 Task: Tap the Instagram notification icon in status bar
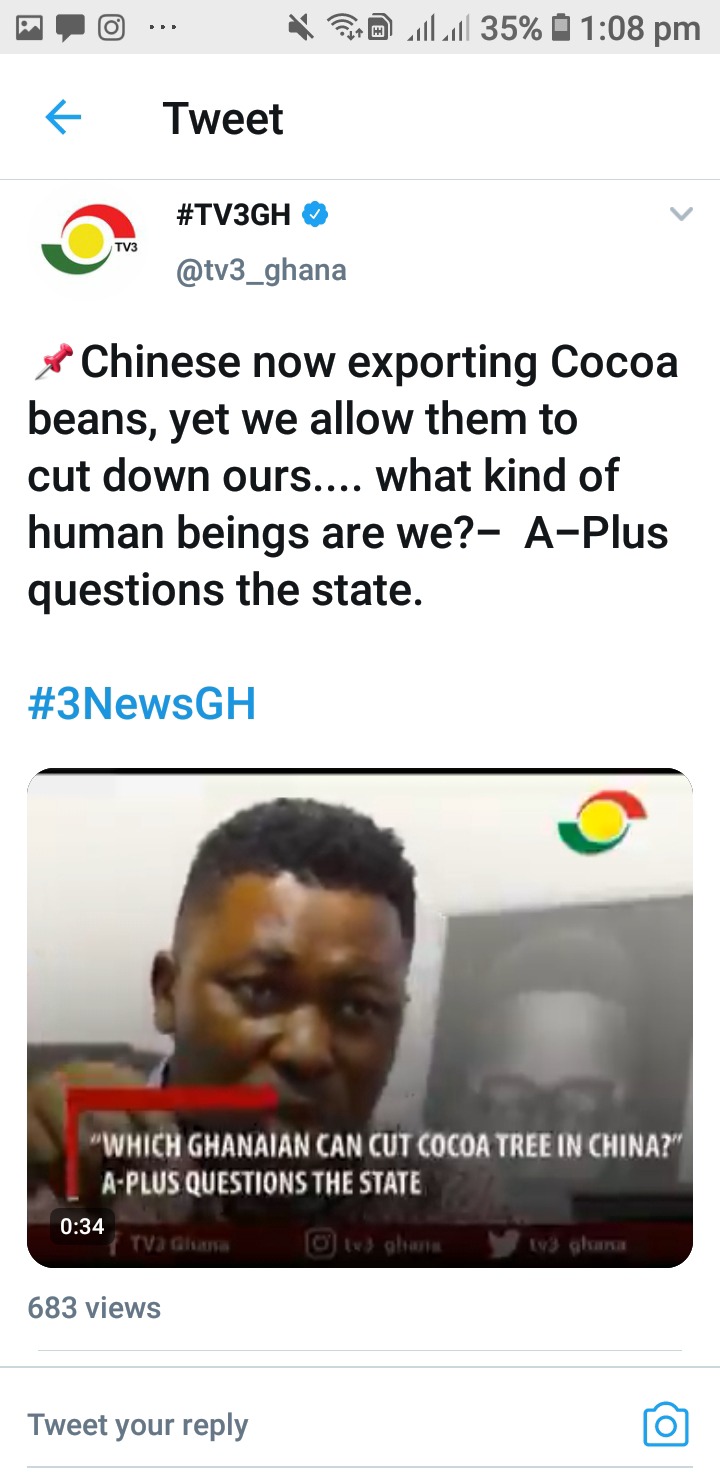point(110,28)
